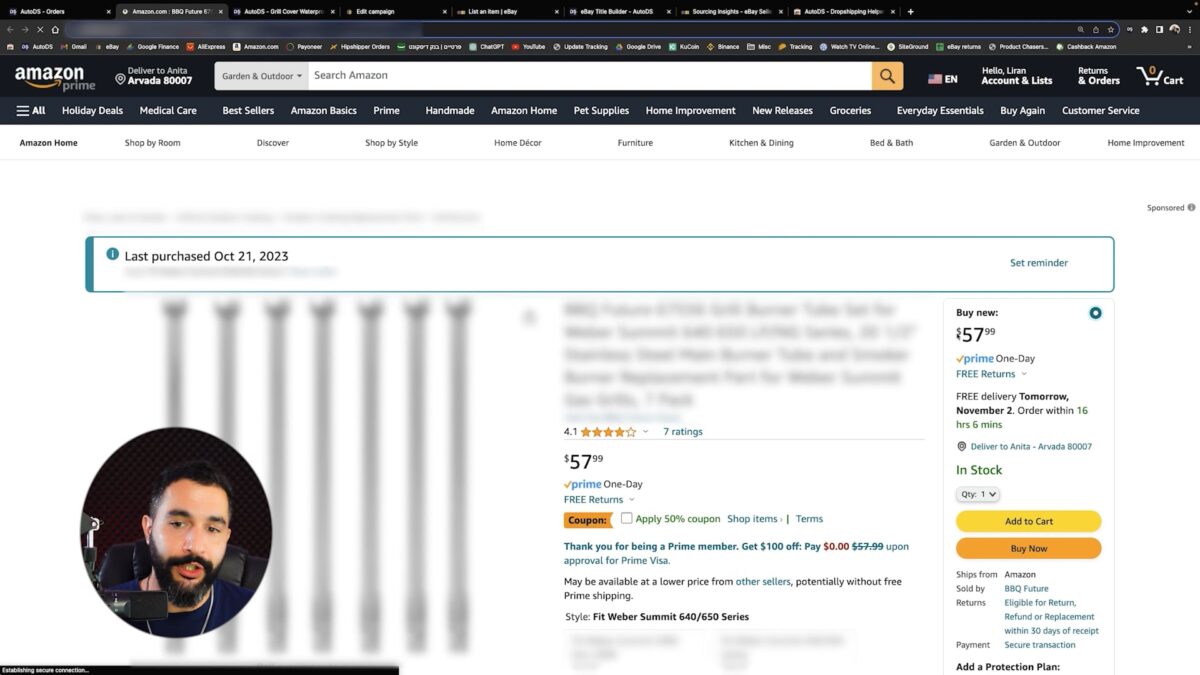Click the Search Amazon input field

point(589,76)
